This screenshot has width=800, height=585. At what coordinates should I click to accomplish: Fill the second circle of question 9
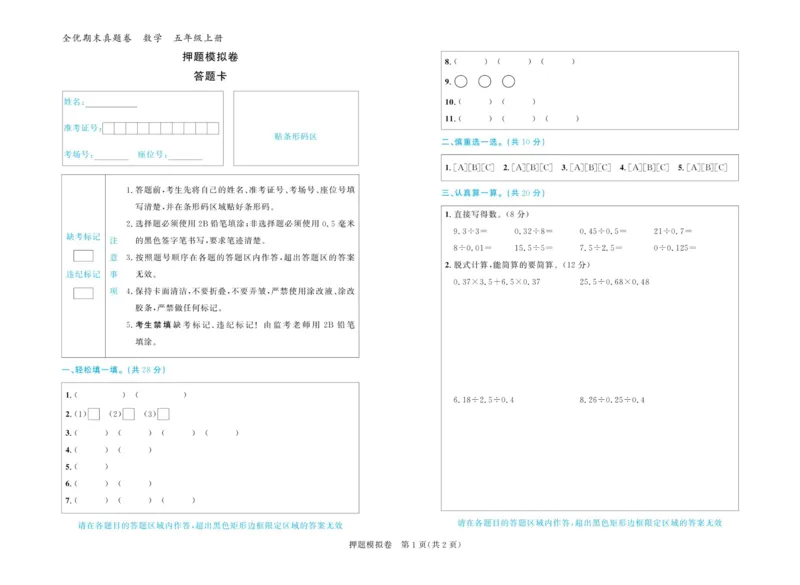(485, 81)
